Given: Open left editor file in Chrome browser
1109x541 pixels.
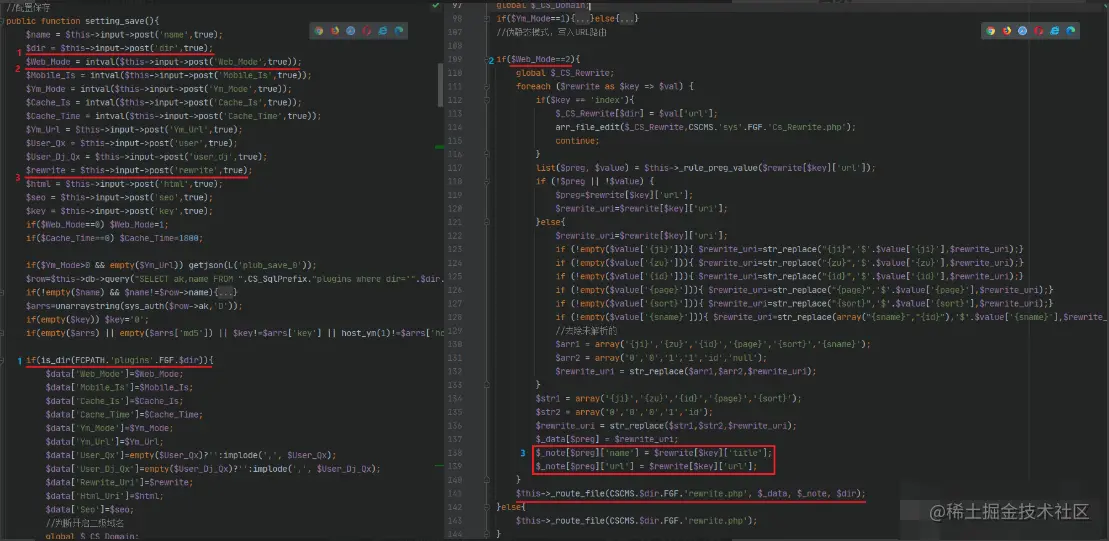Looking at the screenshot, I should (319, 31).
